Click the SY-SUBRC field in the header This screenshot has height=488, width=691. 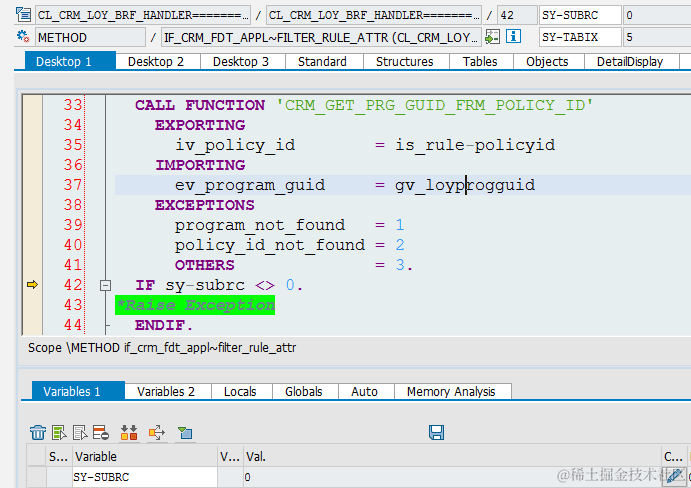tap(580, 15)
